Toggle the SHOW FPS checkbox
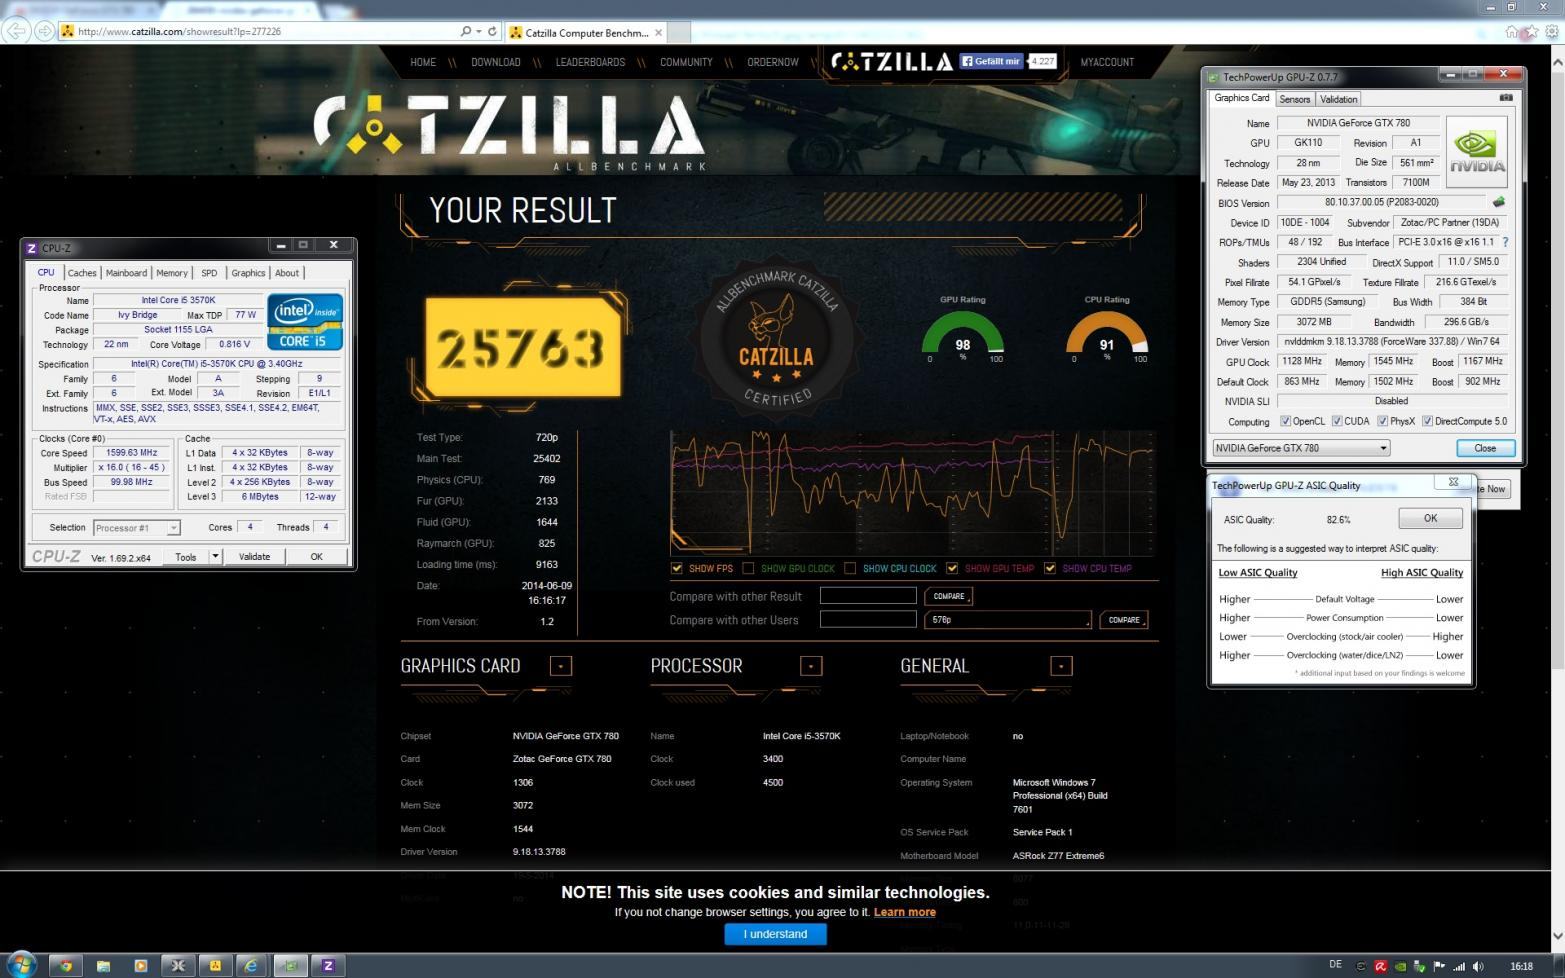Image resolution: width=1565 pixels, height=978 pixels. (677, 568)
